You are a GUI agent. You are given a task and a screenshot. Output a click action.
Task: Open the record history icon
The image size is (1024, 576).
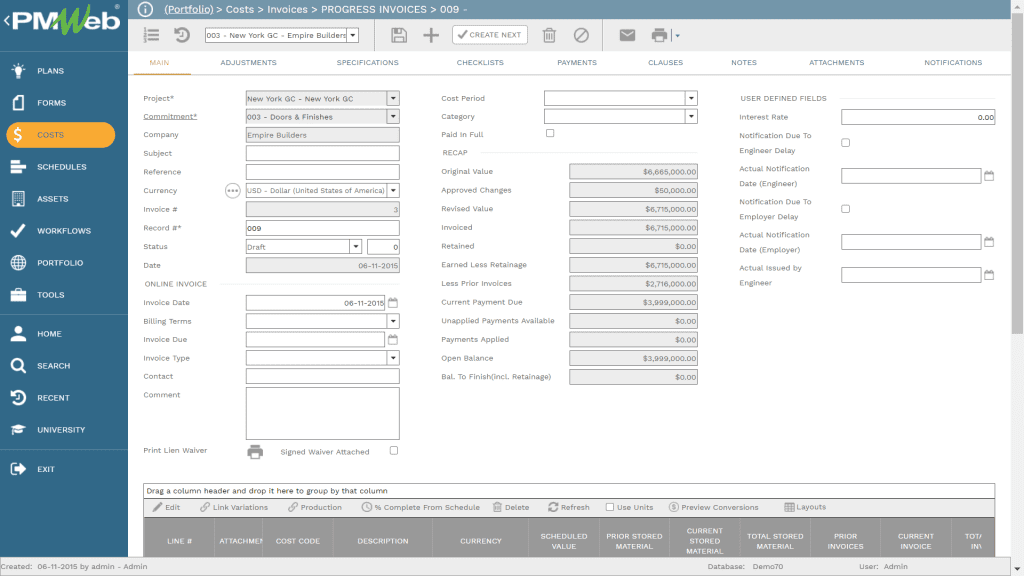[182, 35]
